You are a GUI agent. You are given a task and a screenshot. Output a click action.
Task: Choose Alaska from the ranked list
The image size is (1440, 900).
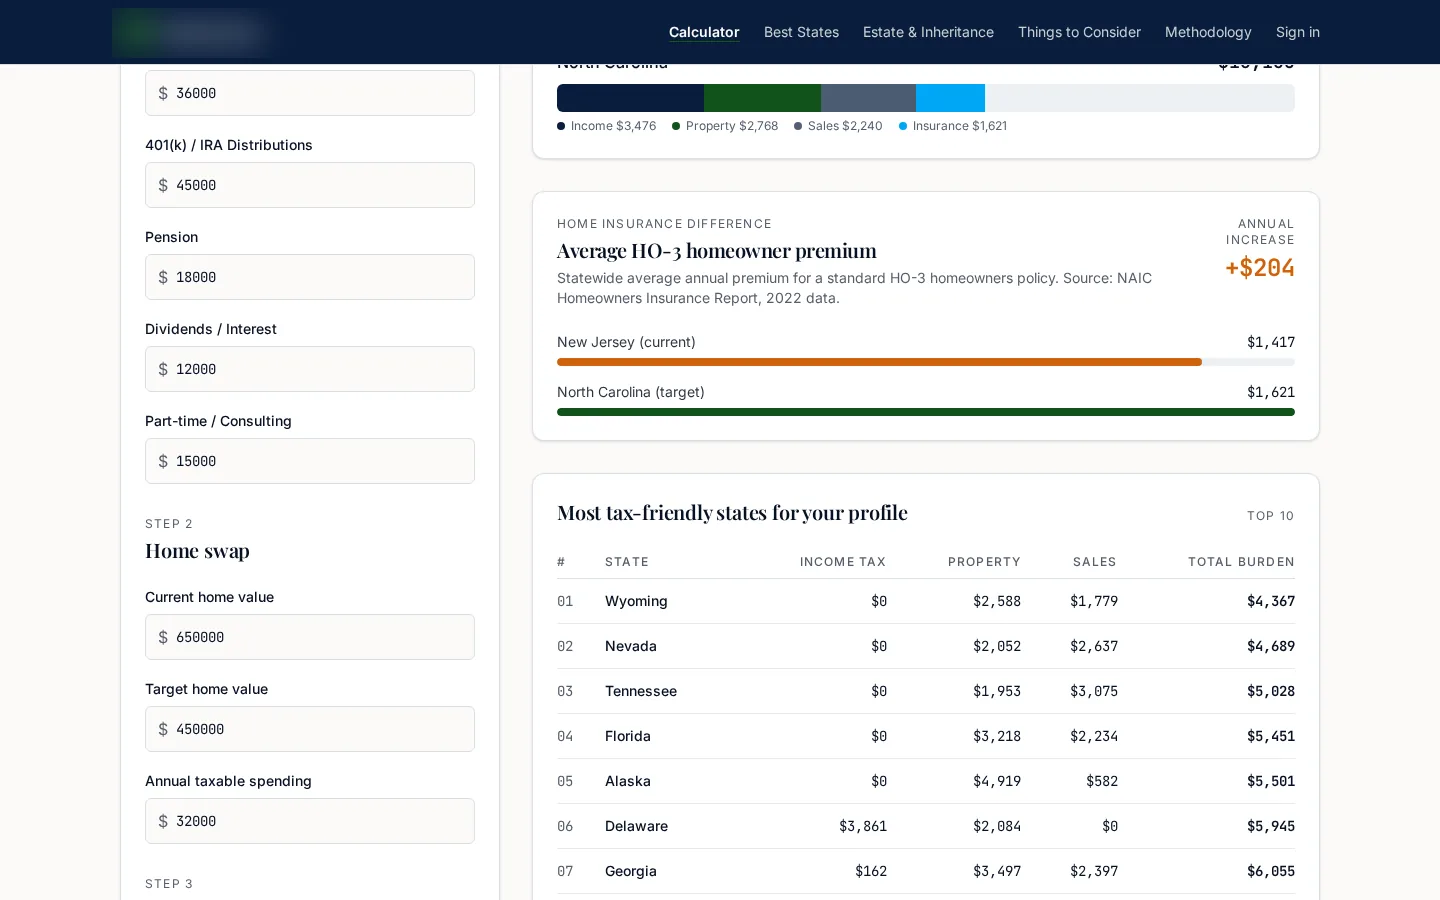click(x=628, y=781)
